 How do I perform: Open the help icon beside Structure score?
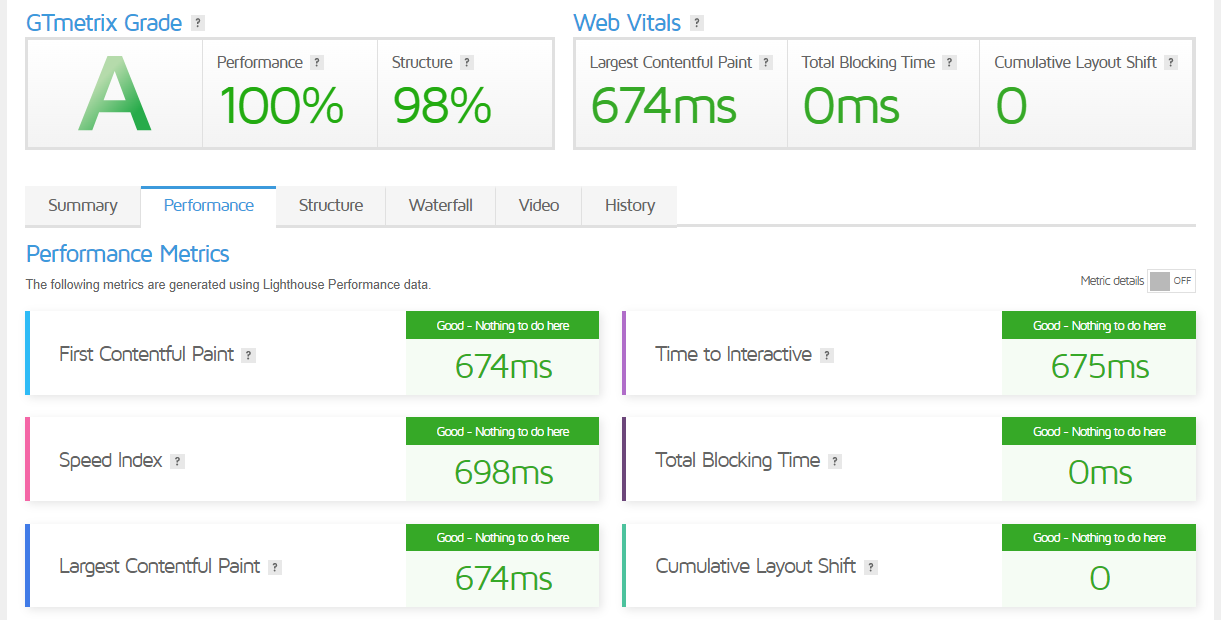[467, 62]
